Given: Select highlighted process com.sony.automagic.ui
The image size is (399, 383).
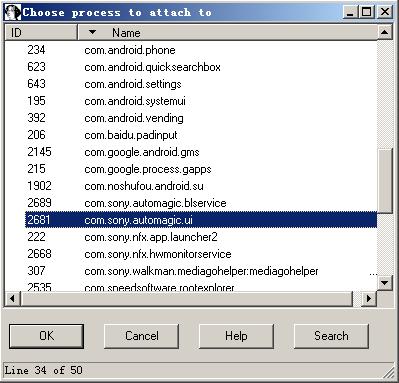Looking at the screenshot, I should [201, 220].
